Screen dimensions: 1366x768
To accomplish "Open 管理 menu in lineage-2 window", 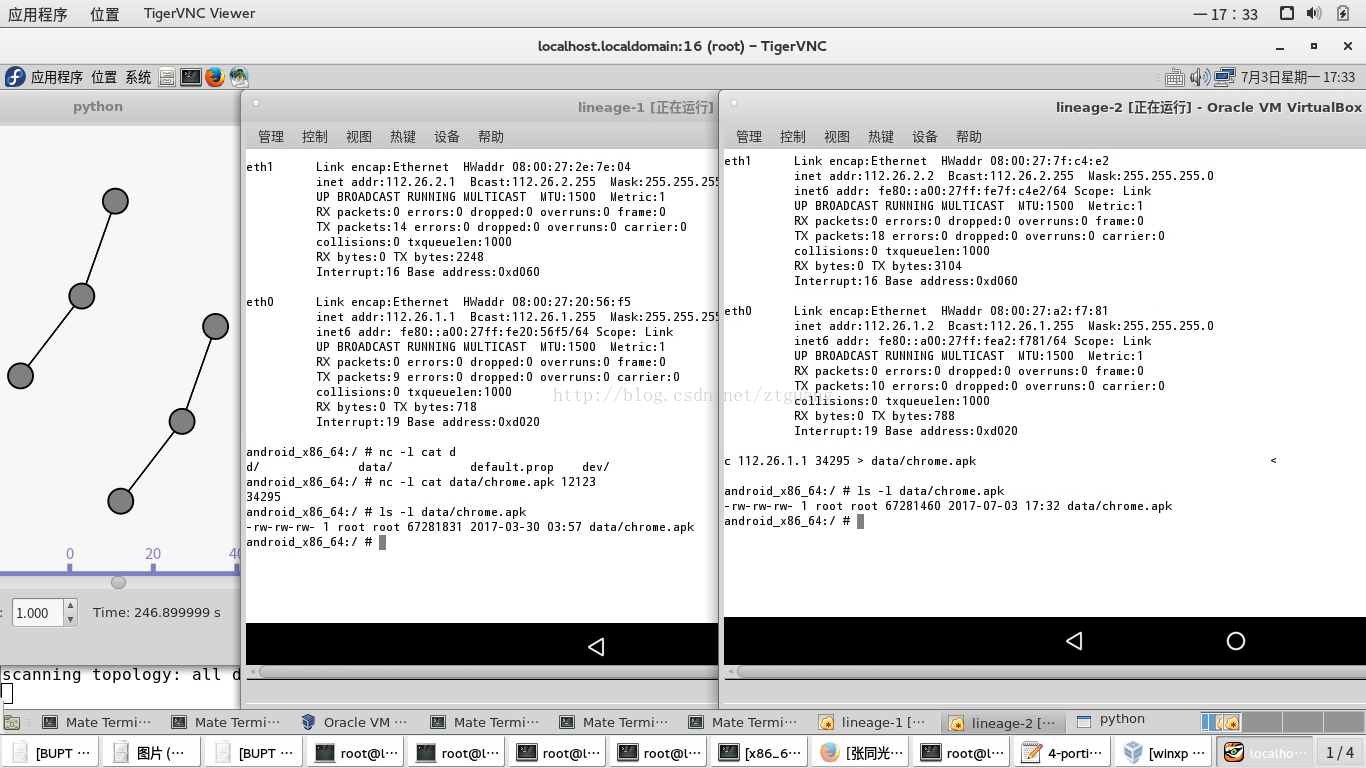I will click(749, 137).
